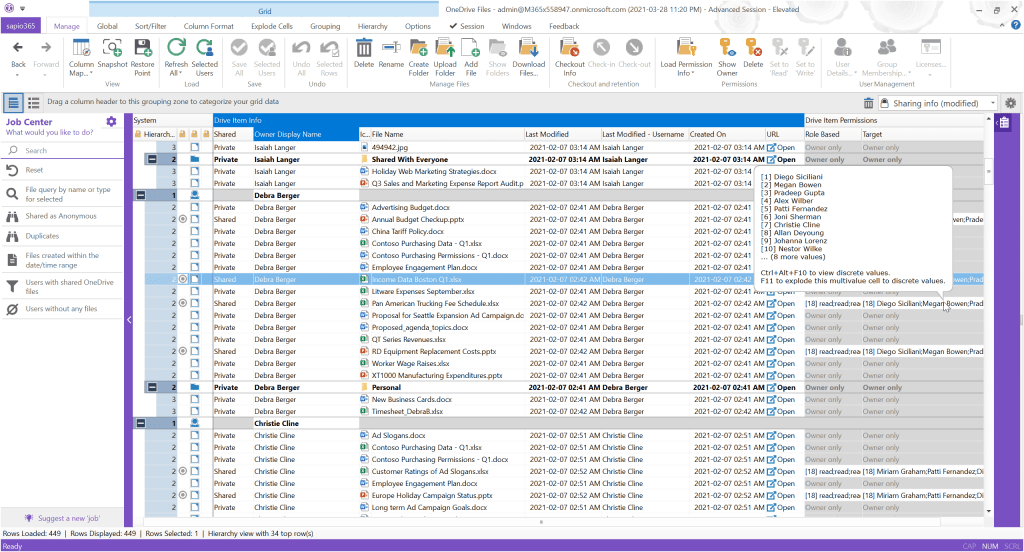Collapse Debra Berger's Personal folder row
The image size is (1024, 552).
(152, 387)
